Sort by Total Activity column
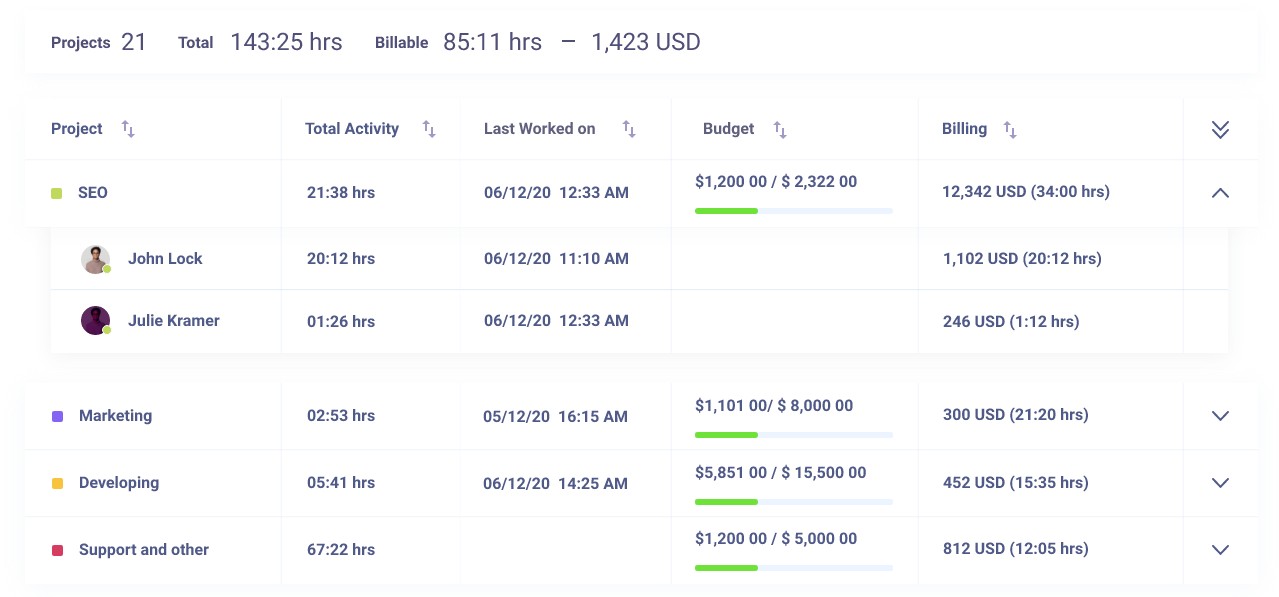1279x597 pixels. tap(429, 129)
